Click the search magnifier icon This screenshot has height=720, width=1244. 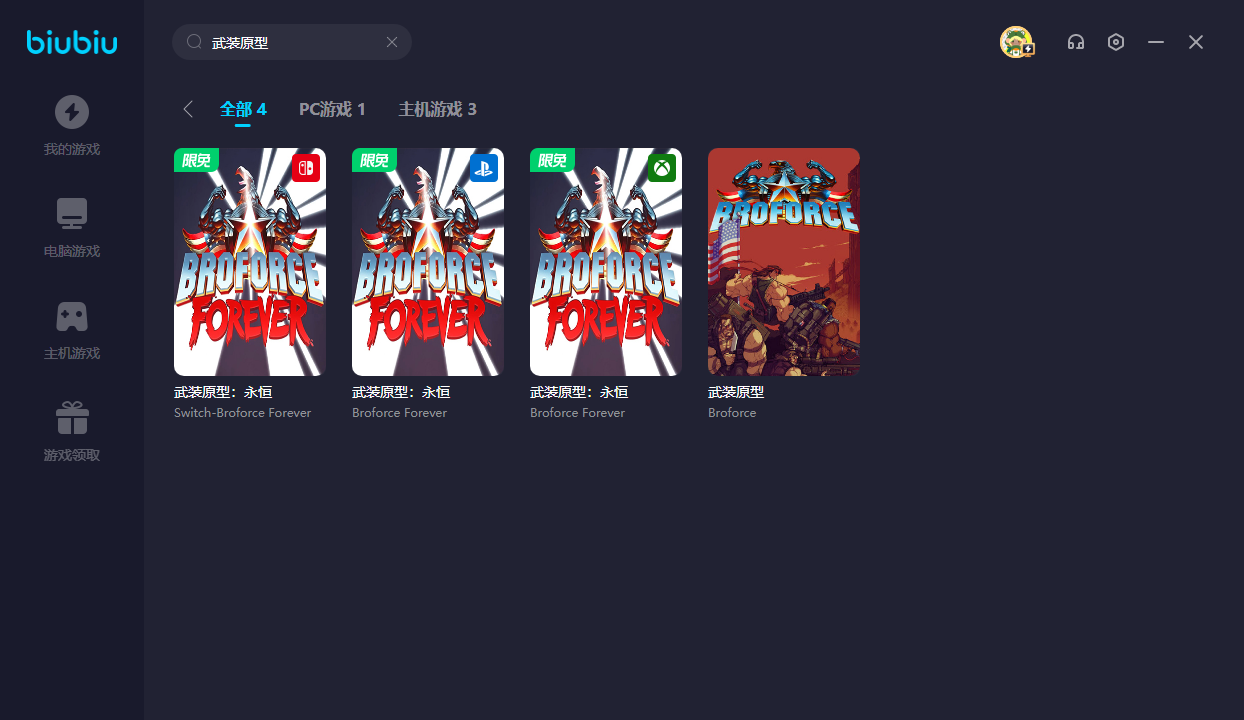(x=194, y=42)
